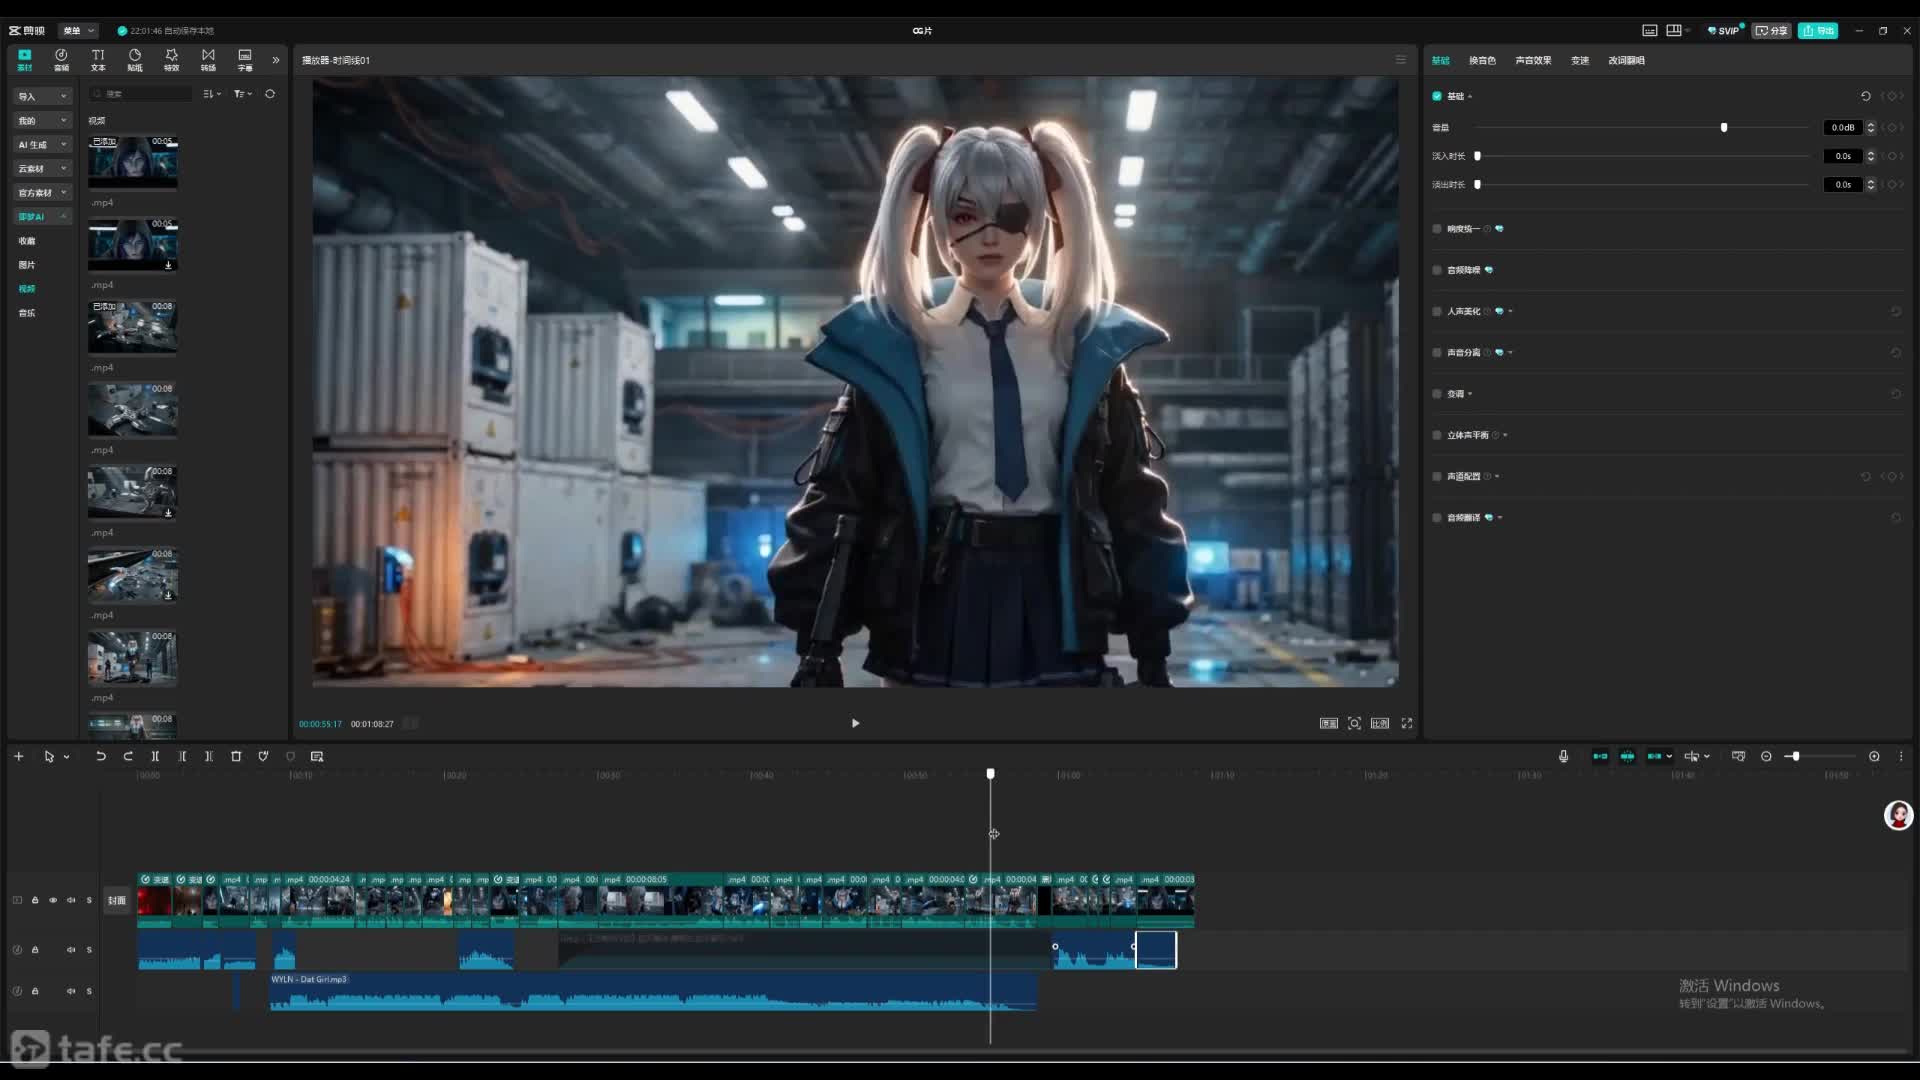Click the 音量 volume slider handle

click(x=1723, y=127)
